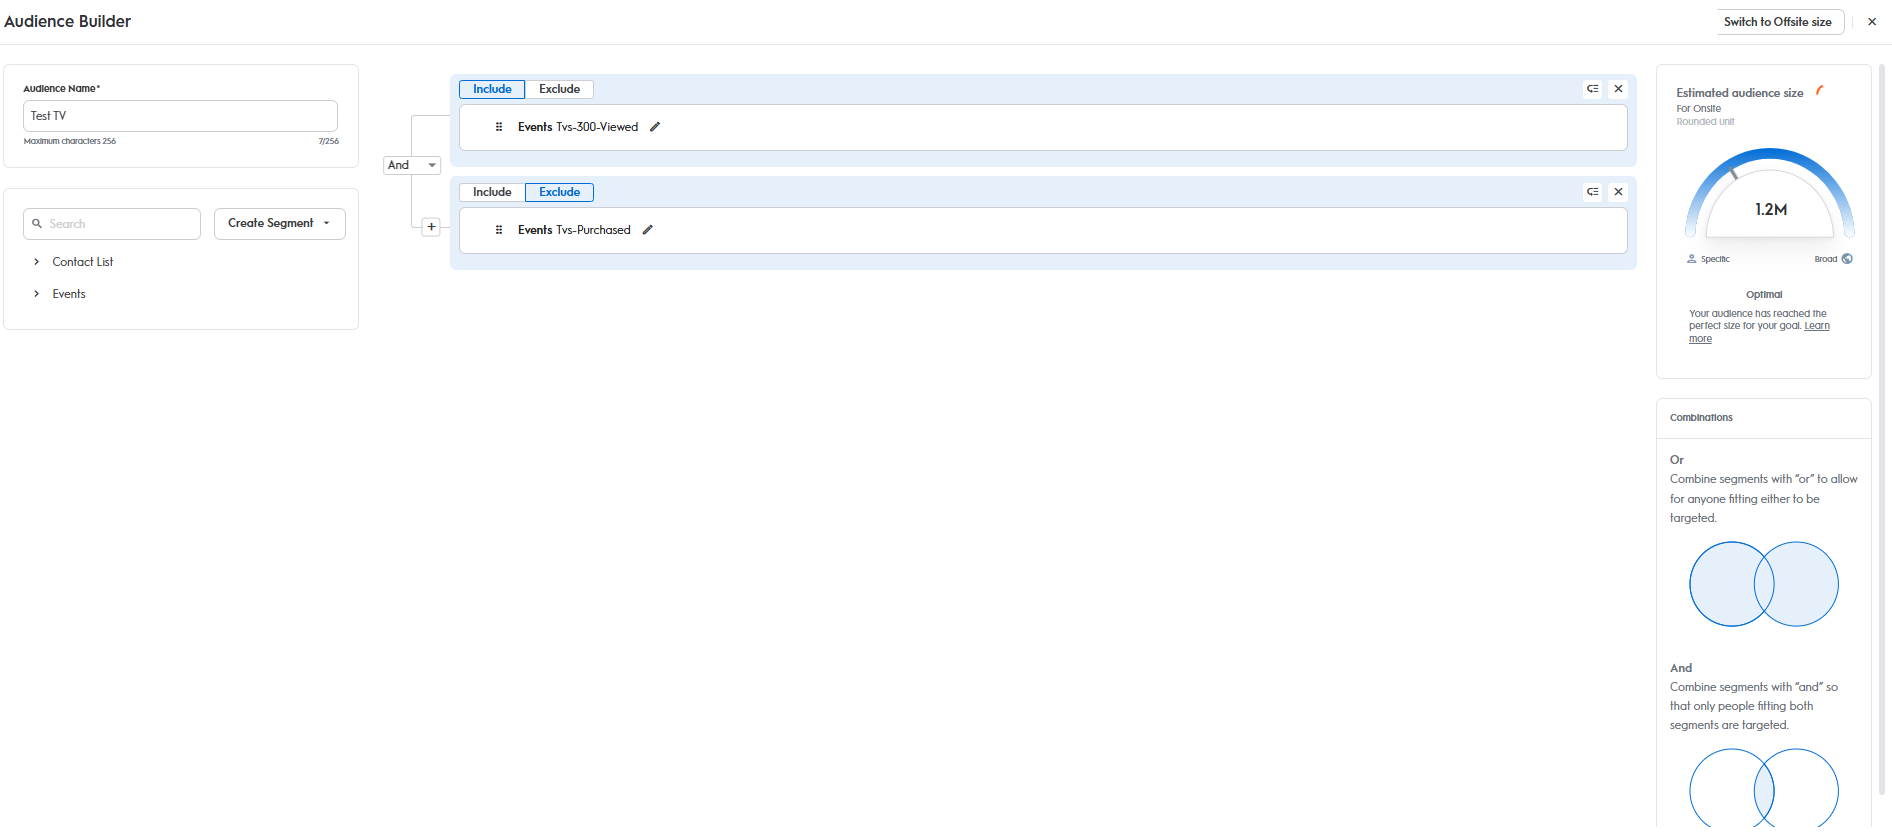Click Switch to Offsite size button

pyautogui.click(x=1778, y=22)
